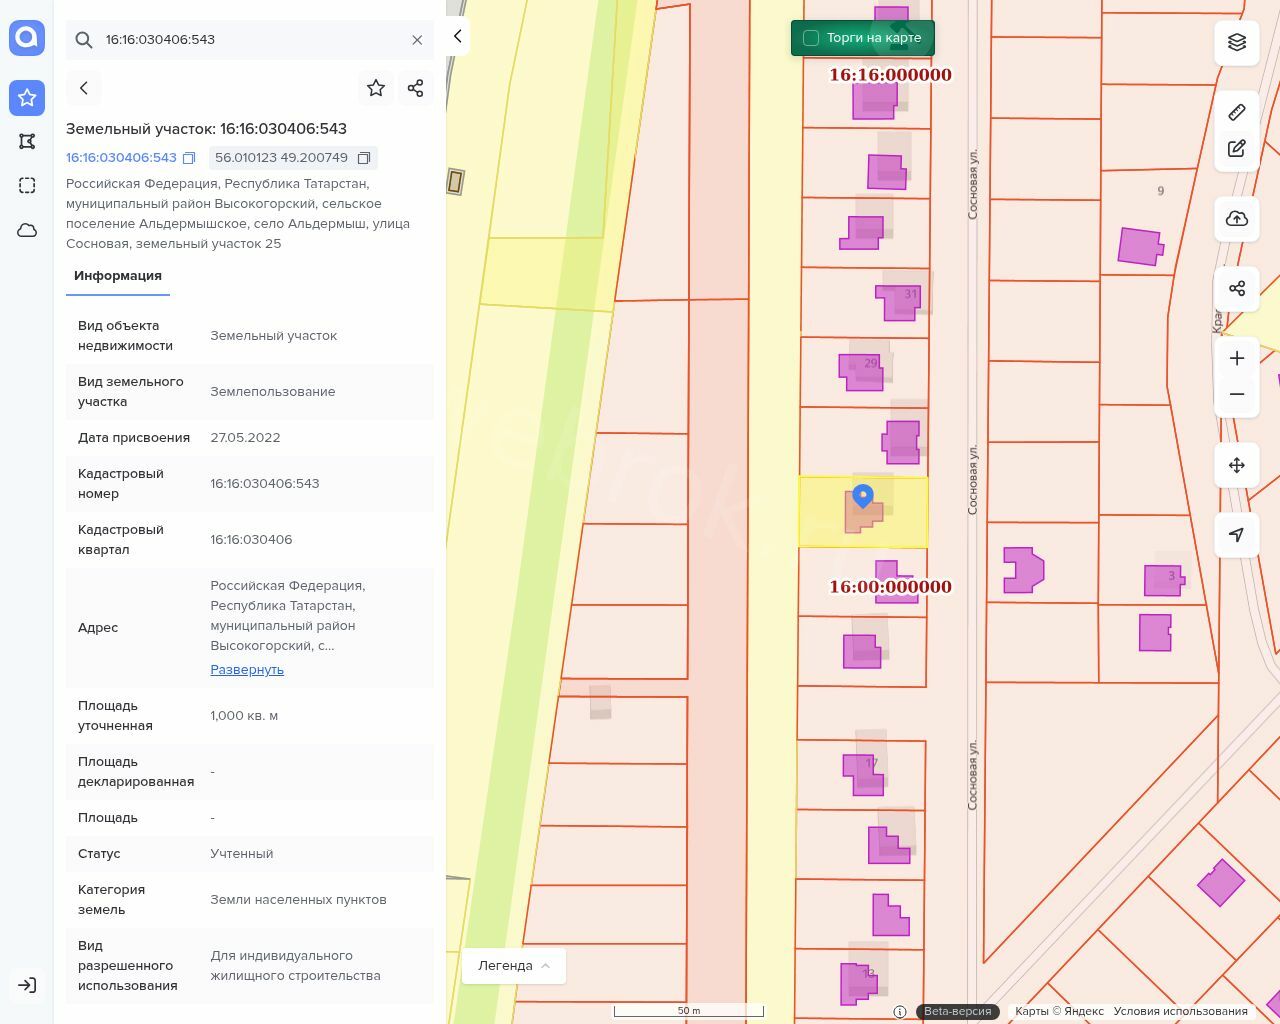Enable the Торги на карте checkbox
This screenshot has height=1024, width=1280.
point(811,38)
